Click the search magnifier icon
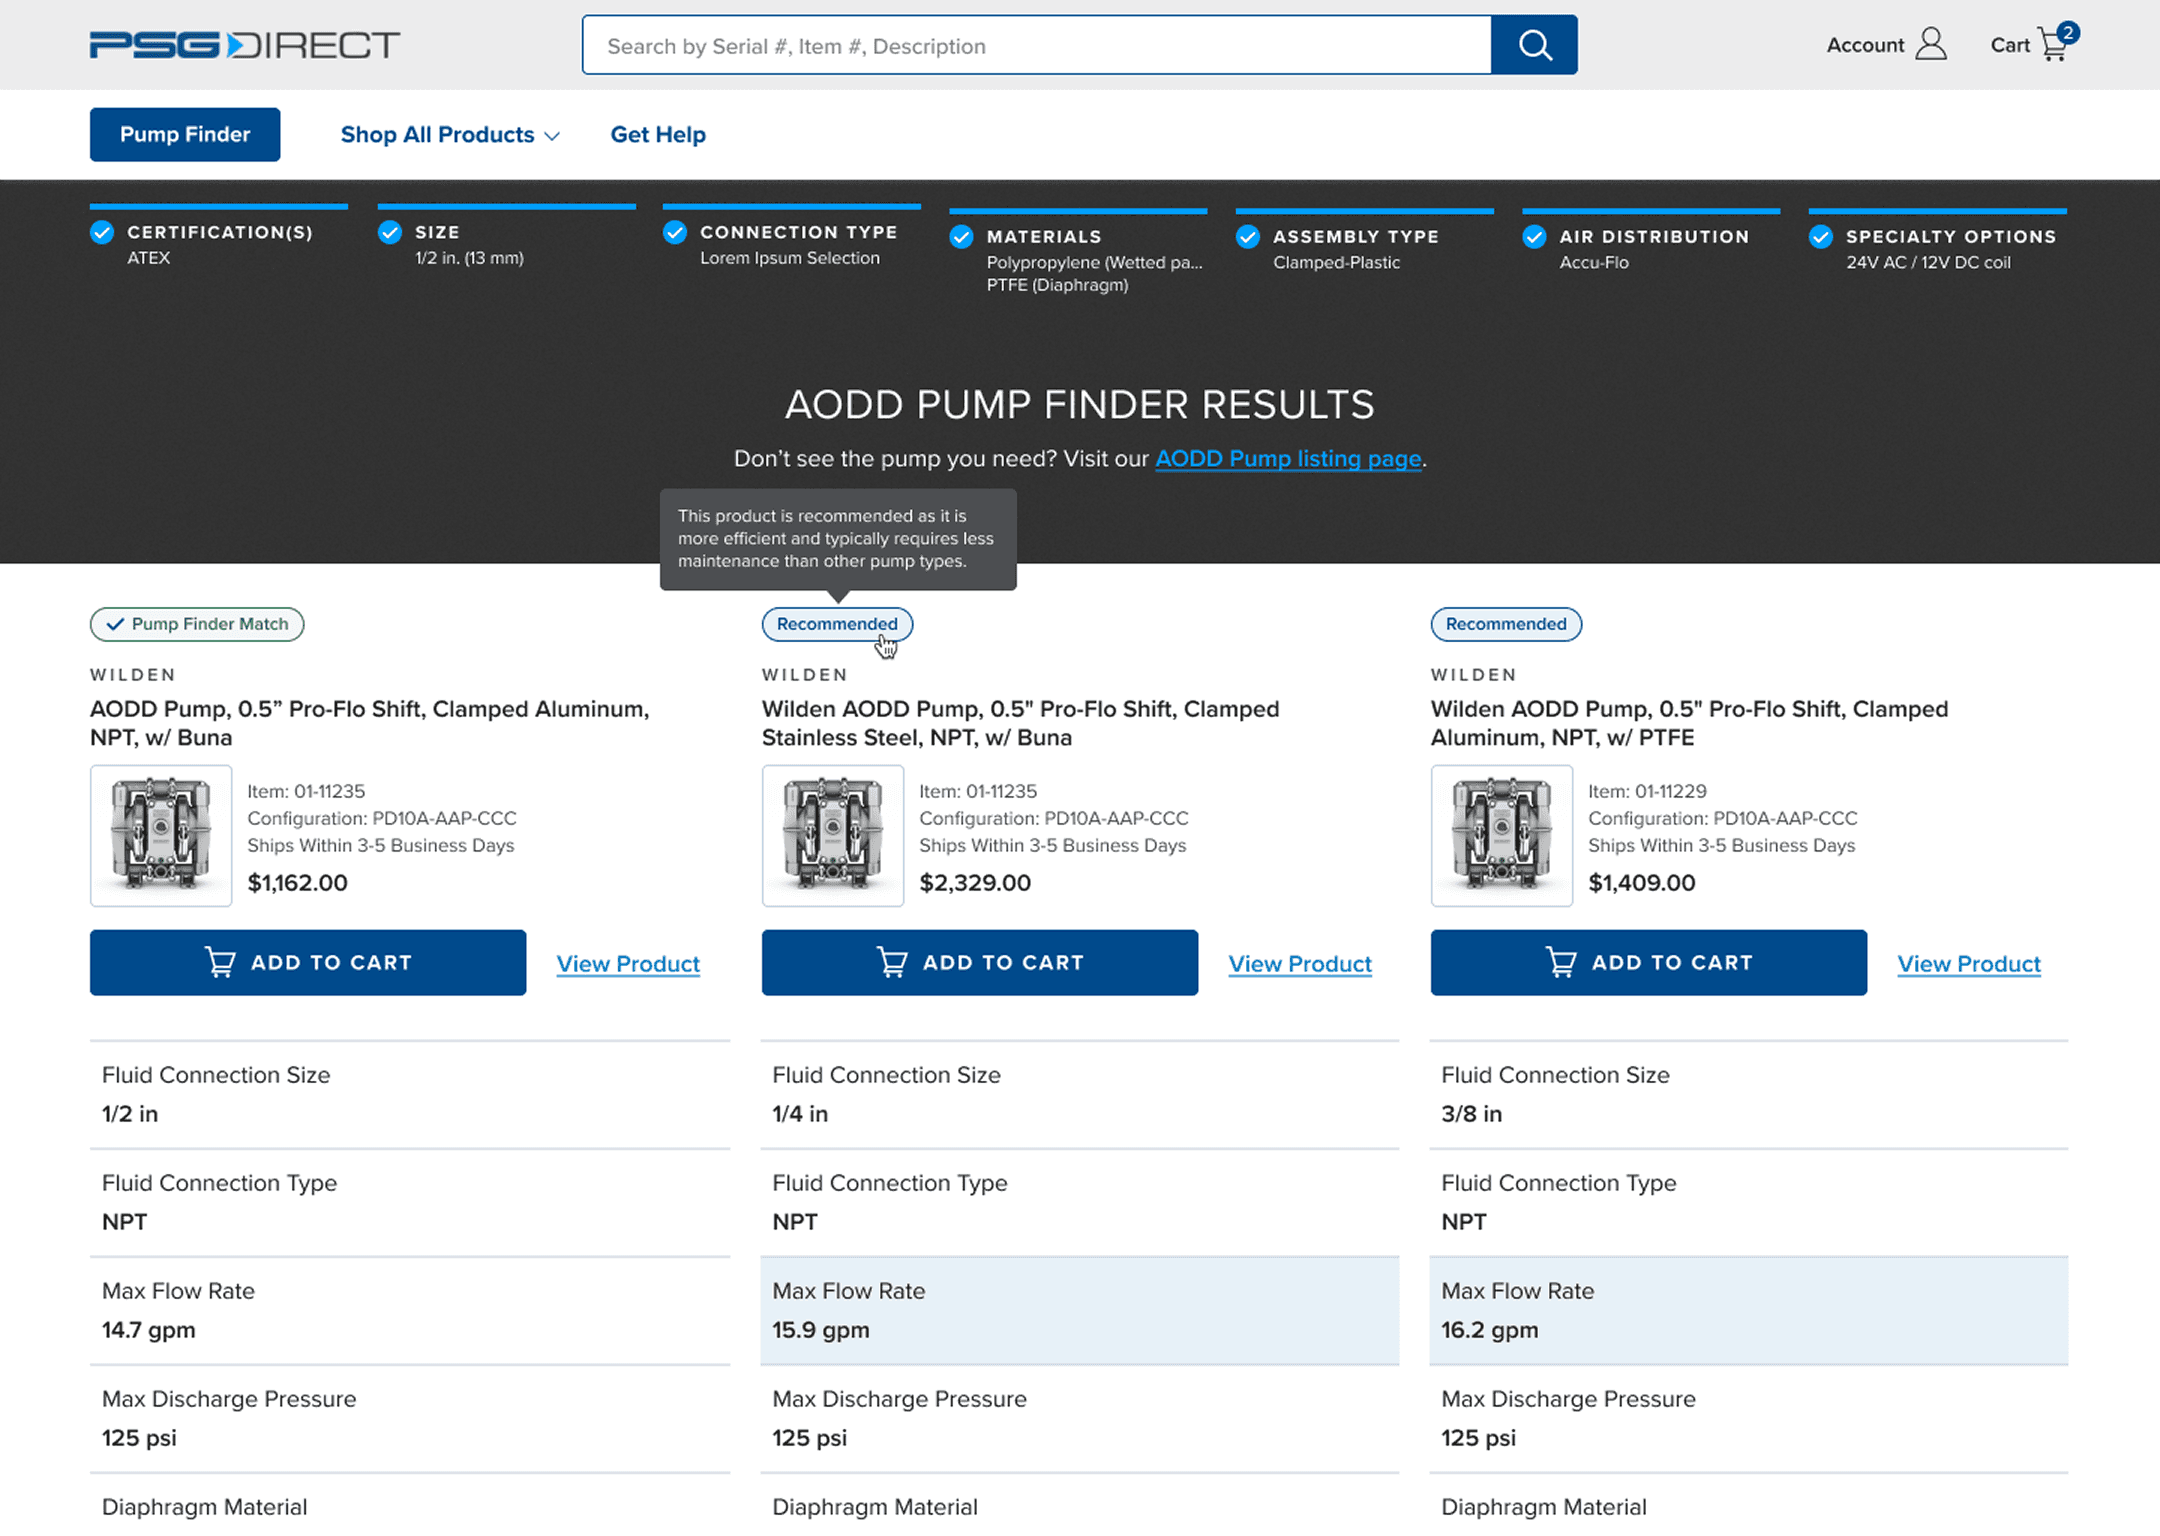 coord(1535,45)
